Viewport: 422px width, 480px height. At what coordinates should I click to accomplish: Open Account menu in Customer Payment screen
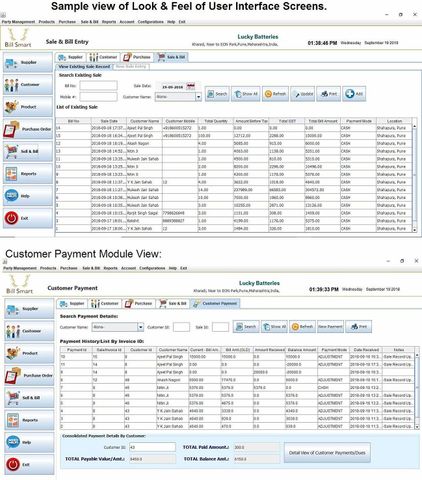128,268
